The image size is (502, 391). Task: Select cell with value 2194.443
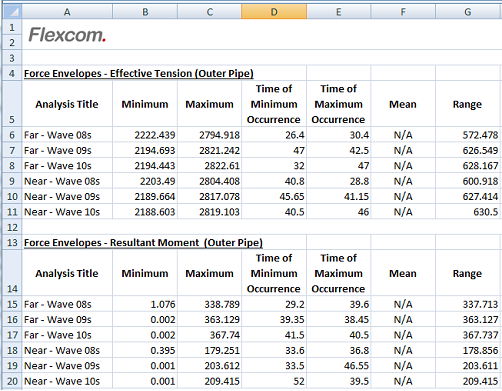[x=145, y=165]
